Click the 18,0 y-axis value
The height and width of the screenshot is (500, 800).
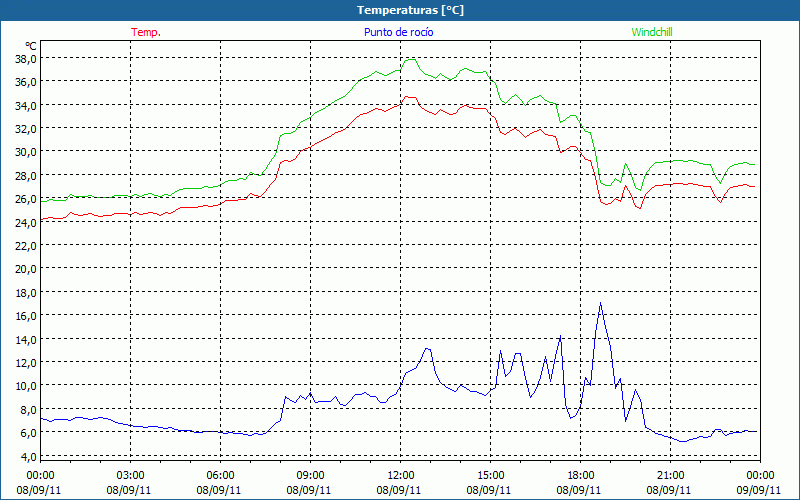click(x=26, y=292)
